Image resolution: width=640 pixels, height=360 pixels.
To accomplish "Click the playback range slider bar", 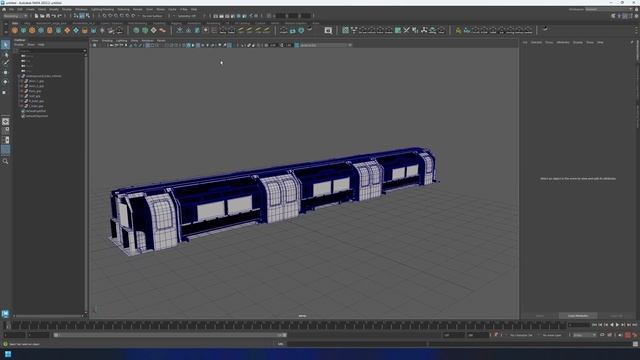I will (170, 335).
